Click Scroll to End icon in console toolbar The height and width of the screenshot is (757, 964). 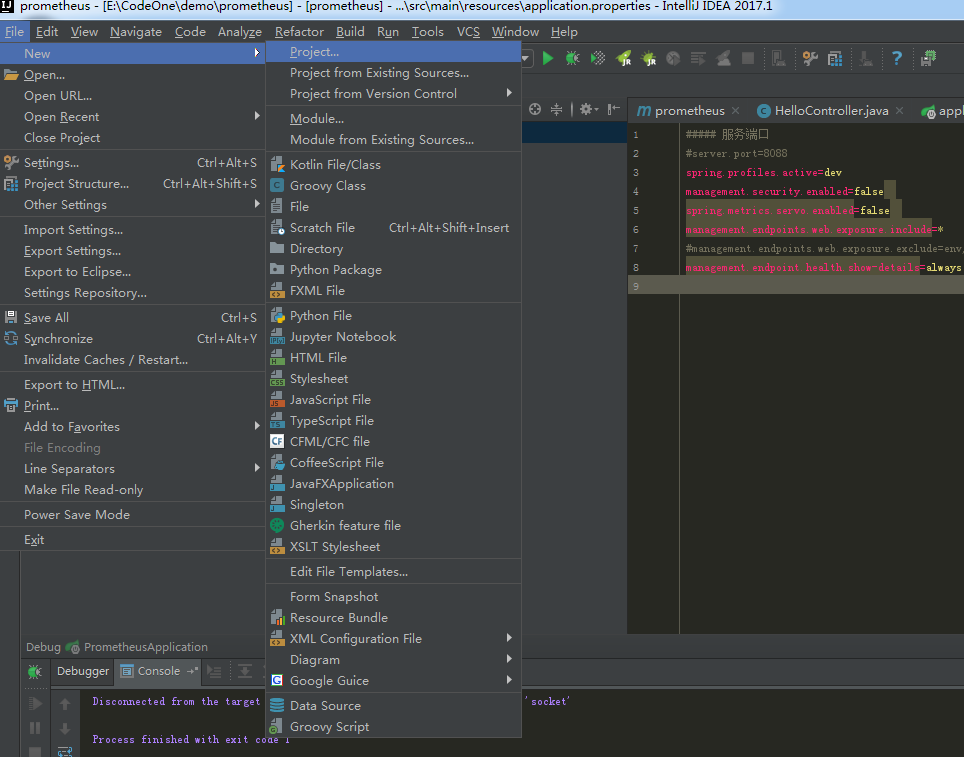[245, 671]
